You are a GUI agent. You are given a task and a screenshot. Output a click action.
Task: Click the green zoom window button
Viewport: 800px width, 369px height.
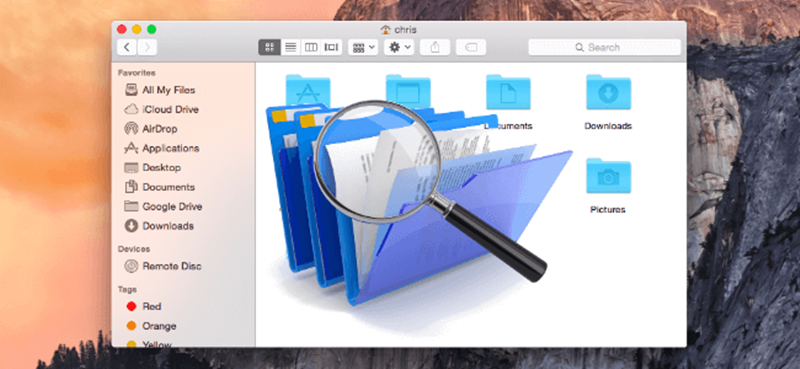152,29
